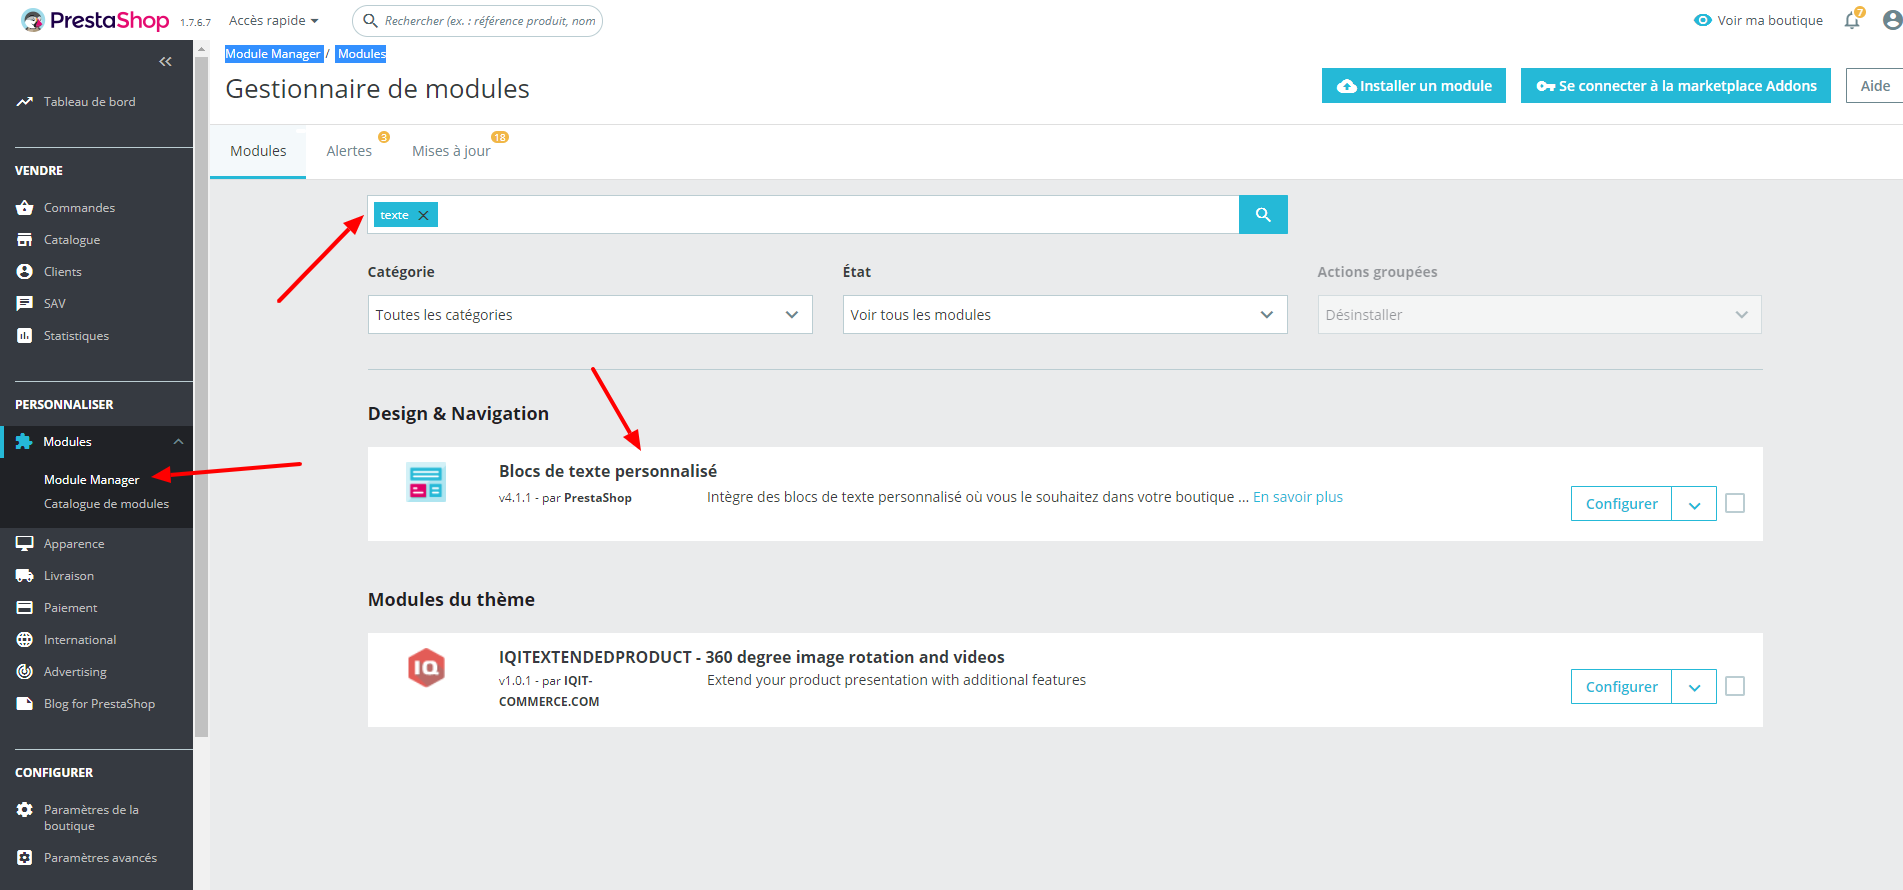This screenshot has height=890, width=1903.
Task: Click the IQITEXTENDEDPRODUCT module logo
Action: tap(426, 668)
